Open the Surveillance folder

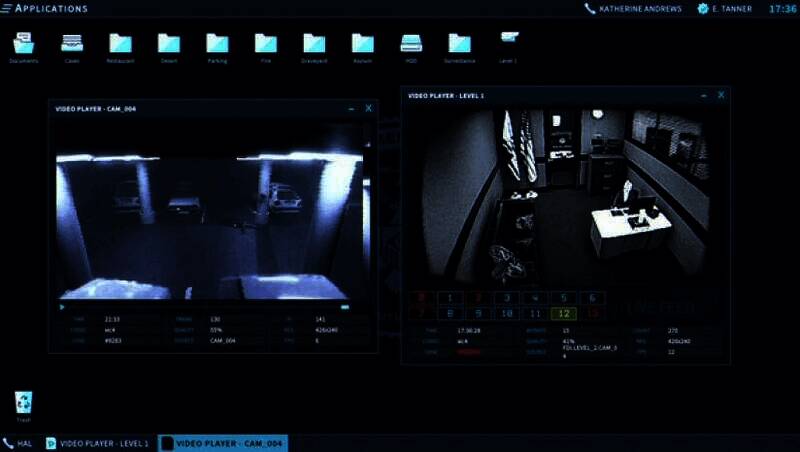point(459,44)
